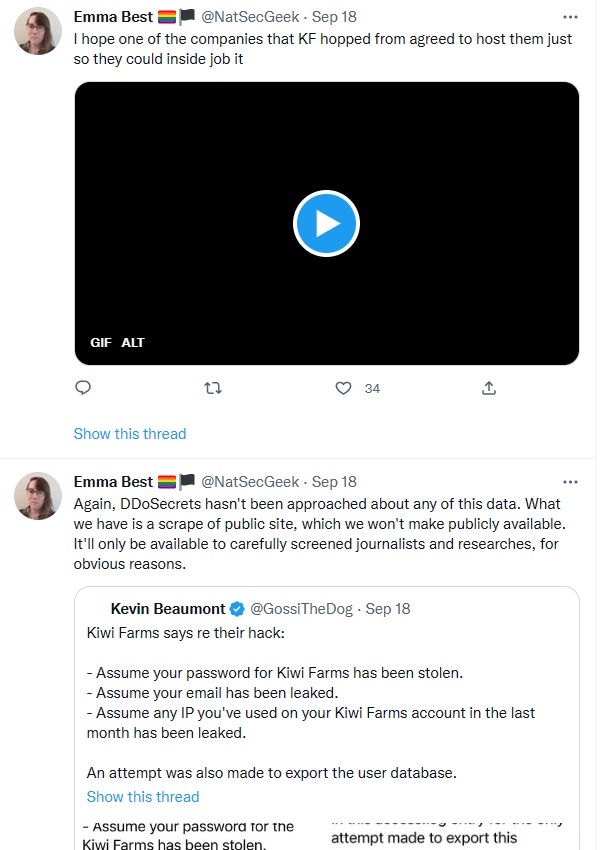Image resolution: width=601 pixels, height=850 pixels.
Task: Open Emma Best's avatar on second tweet
Action: pyautogui.click(x=38, y=495)
